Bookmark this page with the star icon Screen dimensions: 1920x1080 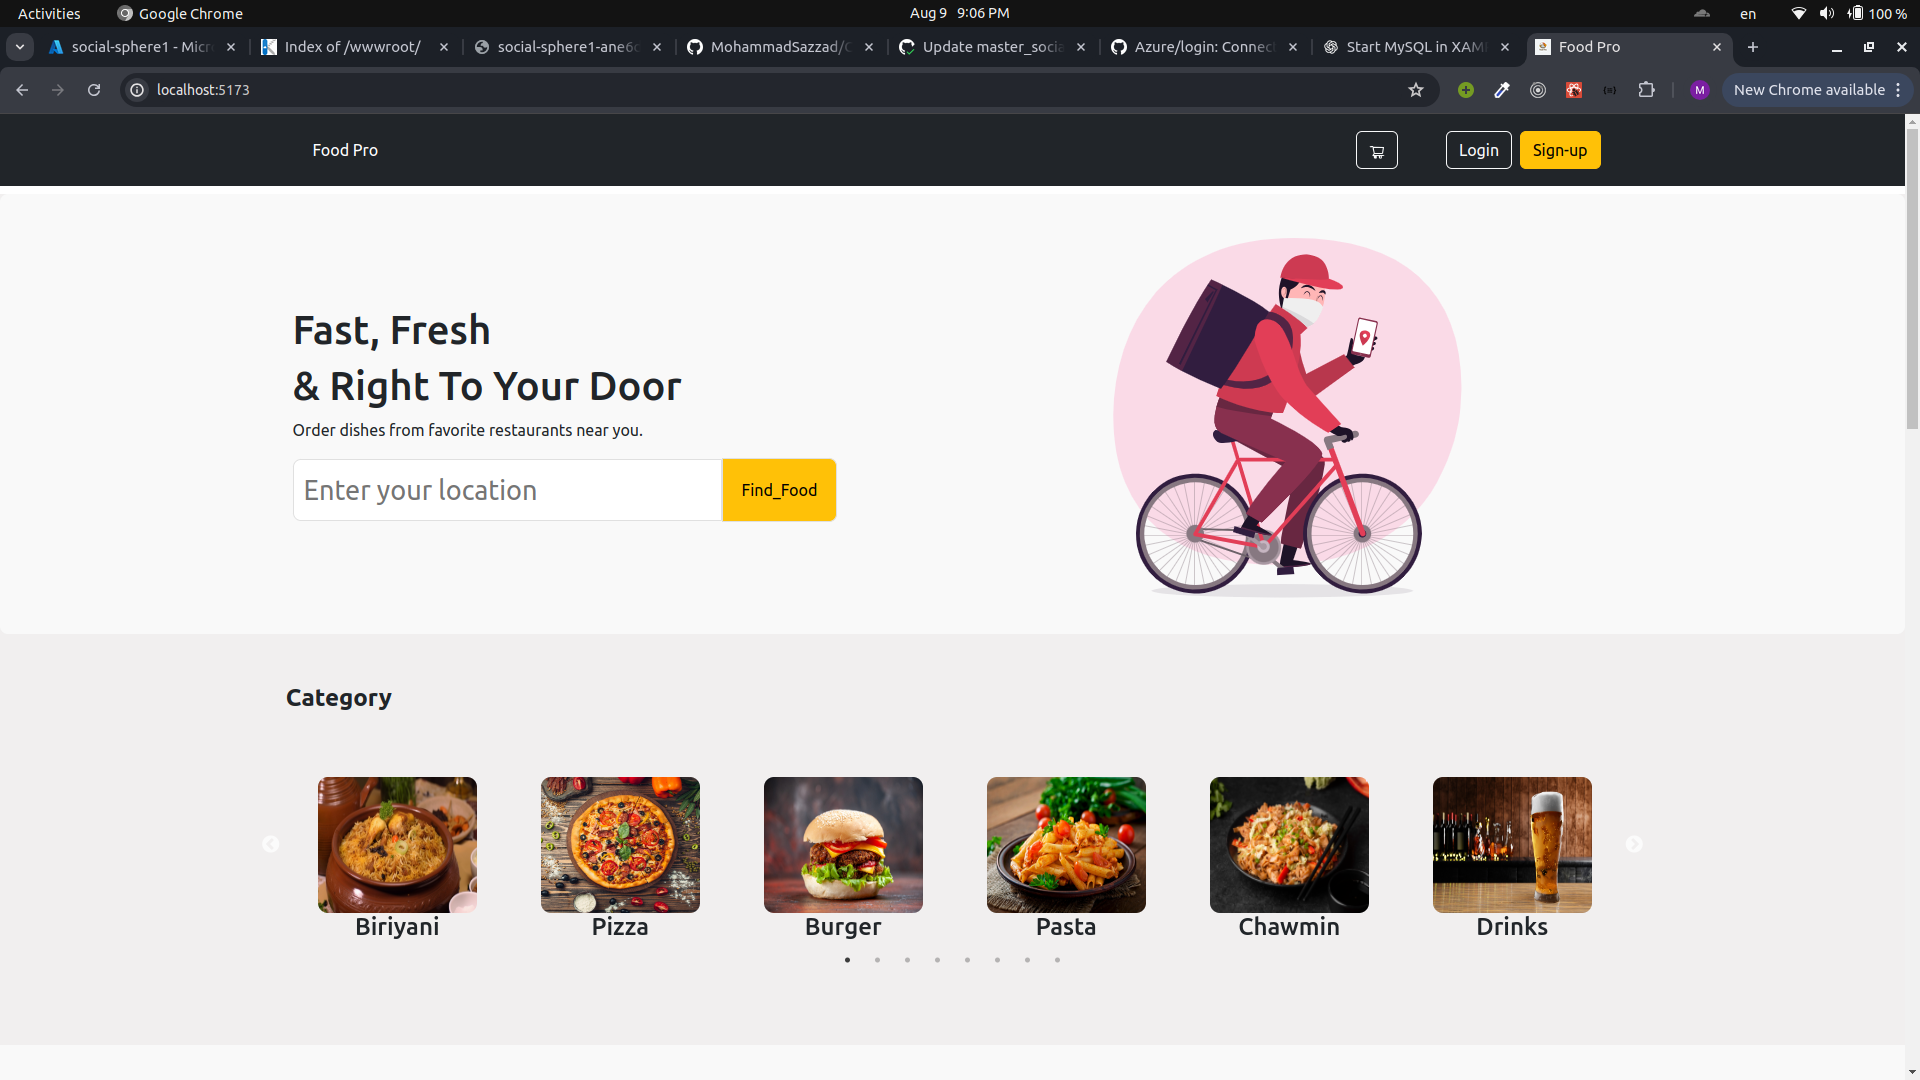click(1416, 90)
